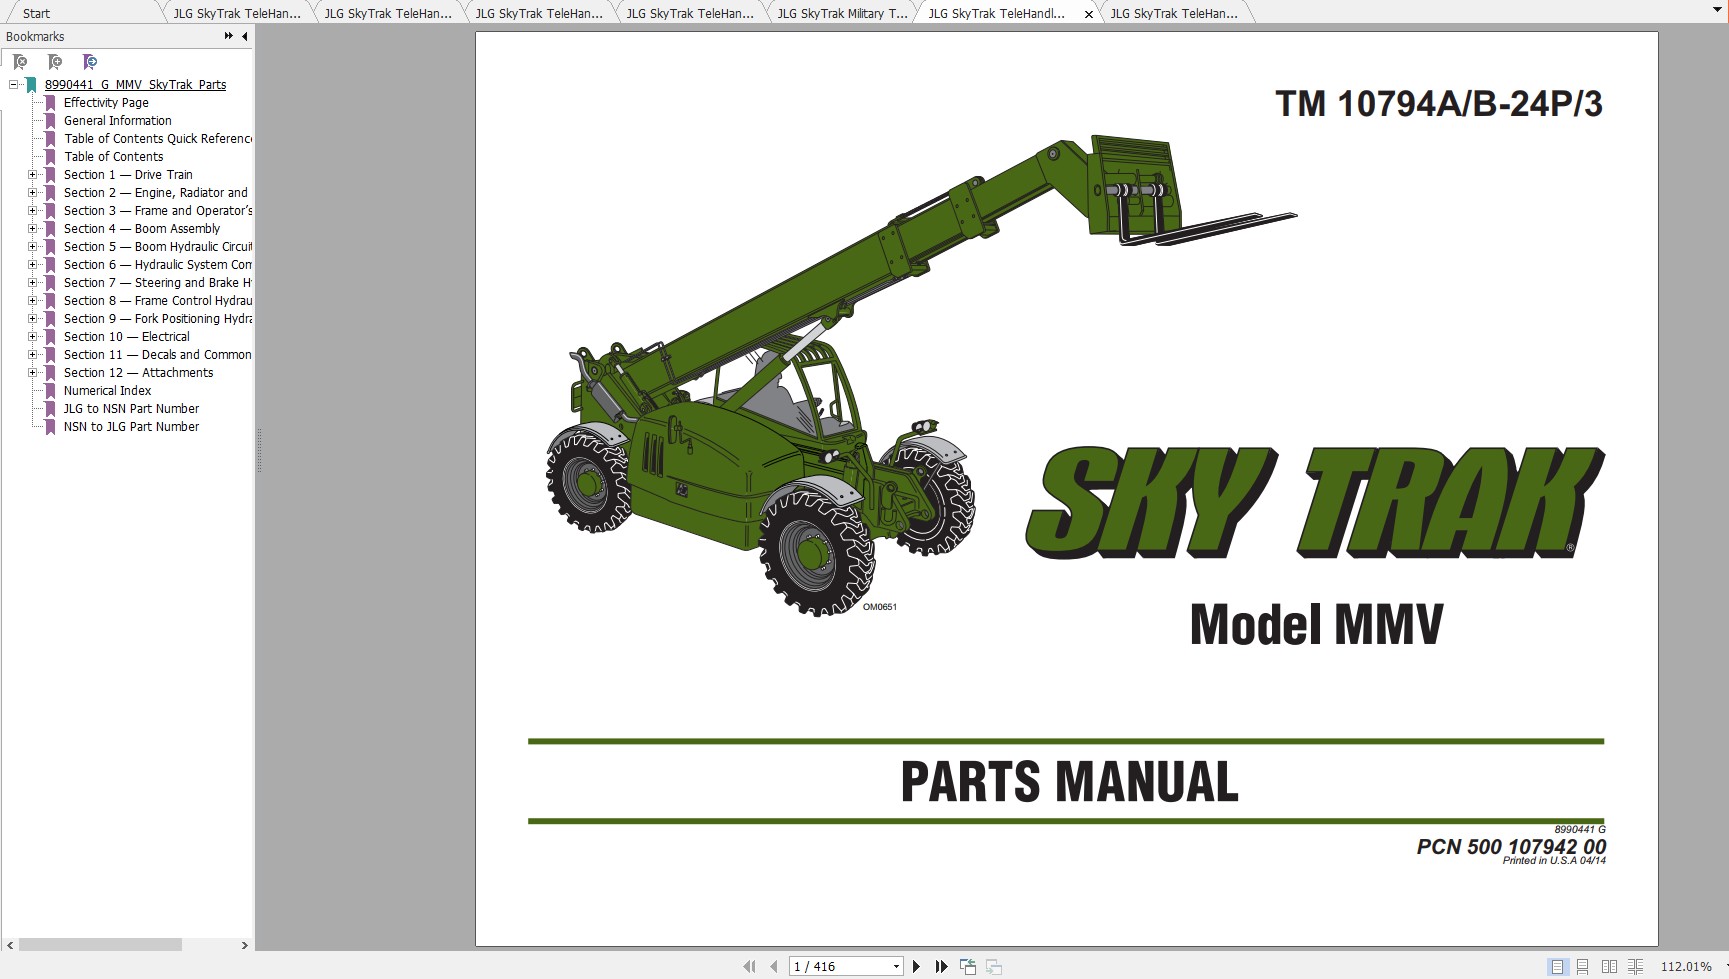The width and height of the screenshot is (1729, 979).
Task: Expand Section 7 — Steering and Brake bookmark
Action: [32, 282]
